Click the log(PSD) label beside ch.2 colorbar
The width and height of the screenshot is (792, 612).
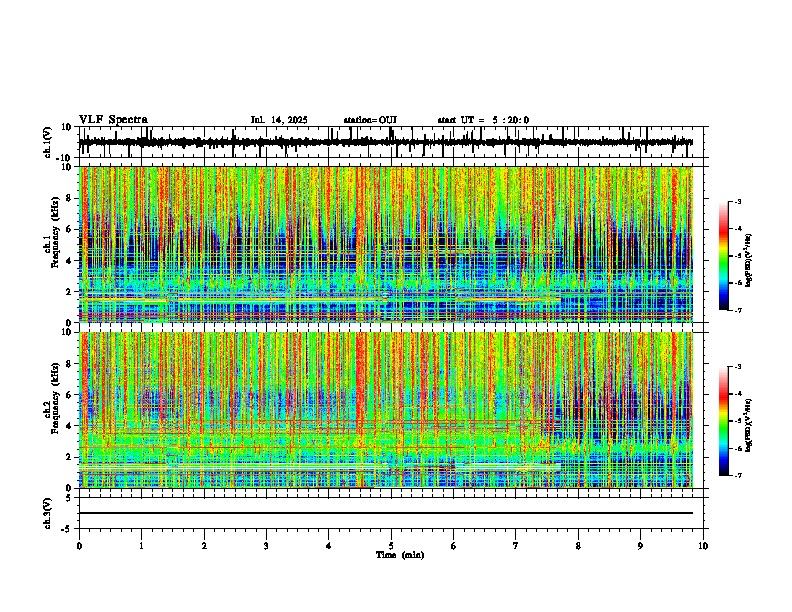pos(749,425)
